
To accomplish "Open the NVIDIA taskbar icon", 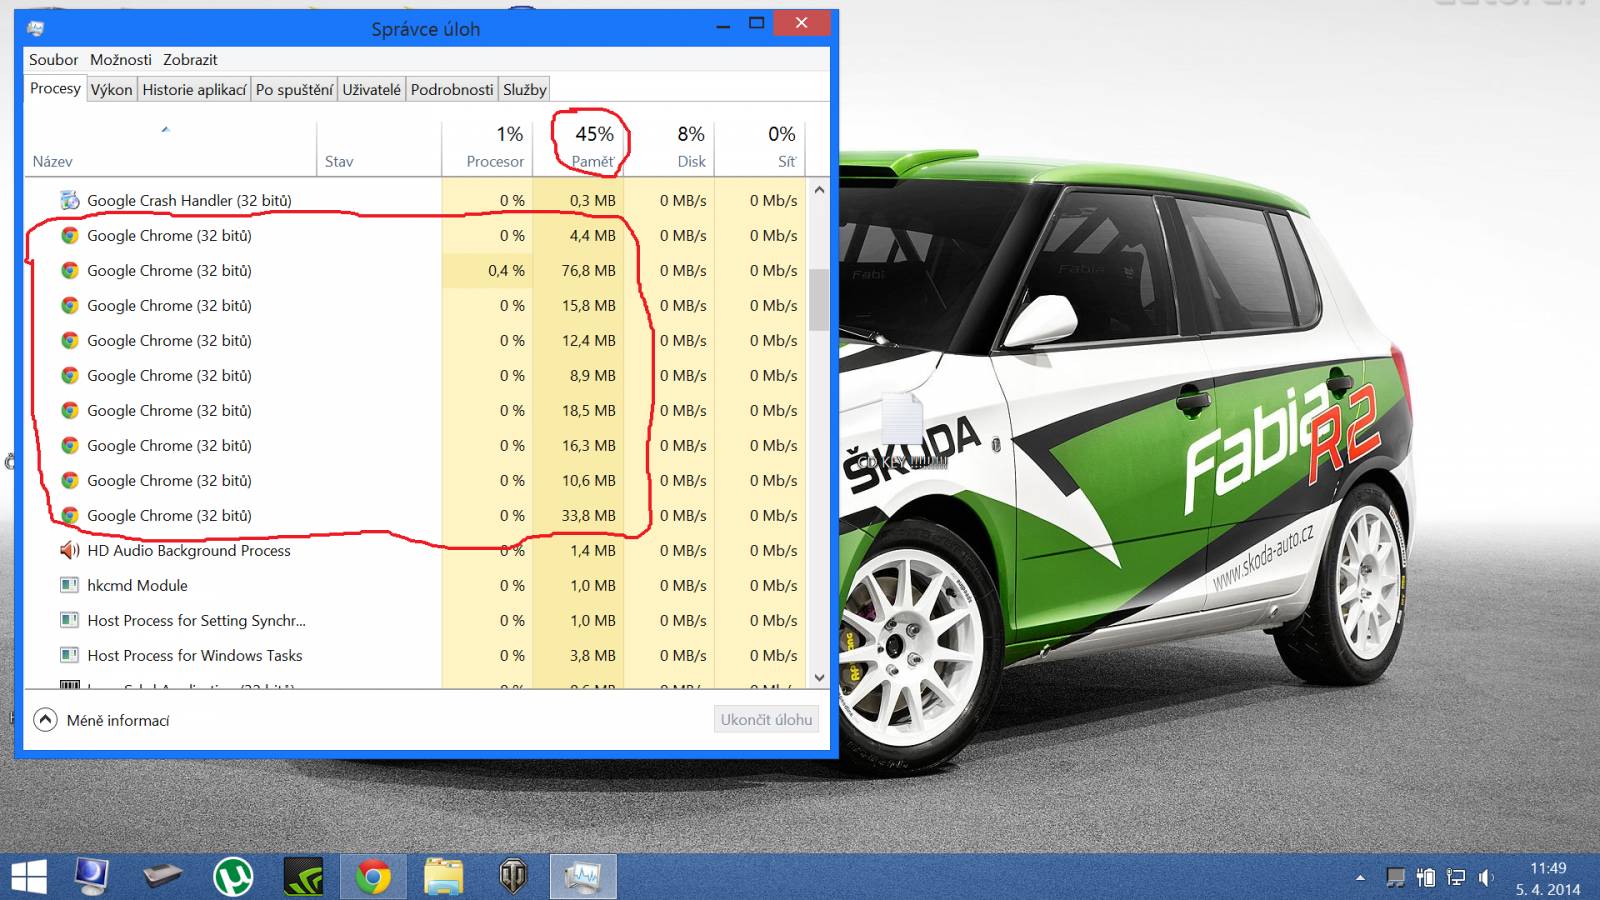I will point(303,878).
